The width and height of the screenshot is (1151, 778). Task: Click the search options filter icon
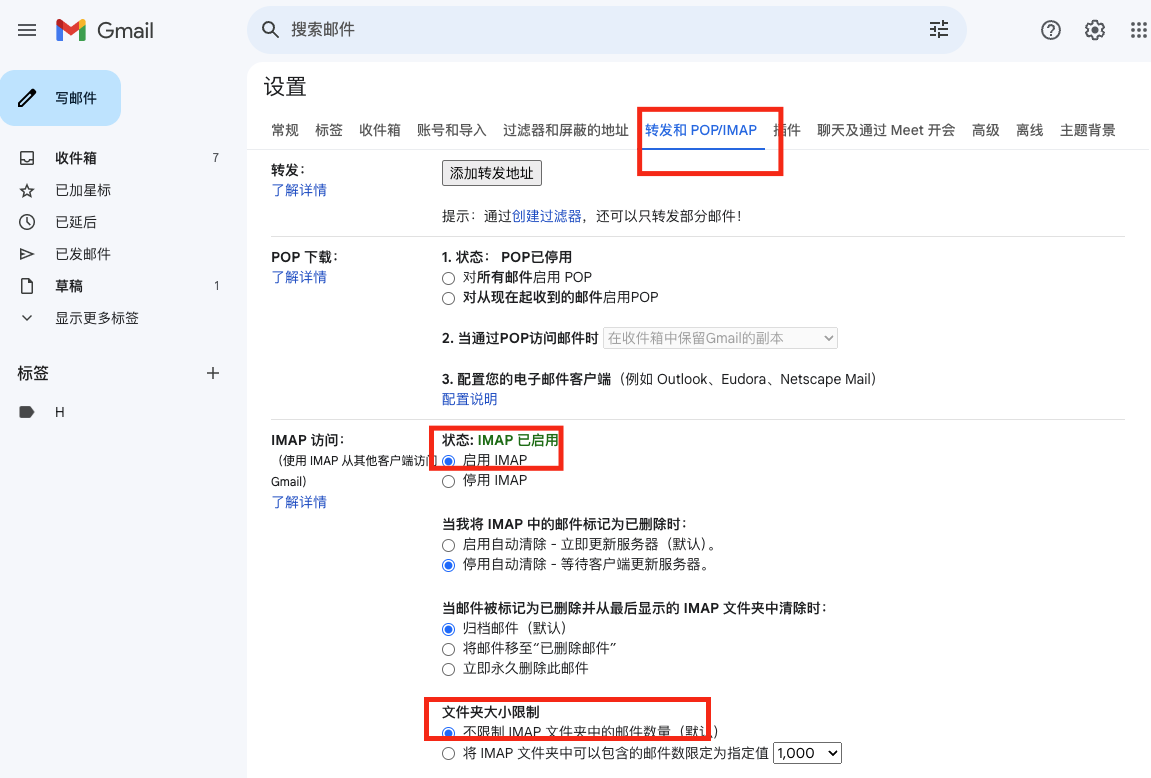pyautogui.click(x=938, y=30)
